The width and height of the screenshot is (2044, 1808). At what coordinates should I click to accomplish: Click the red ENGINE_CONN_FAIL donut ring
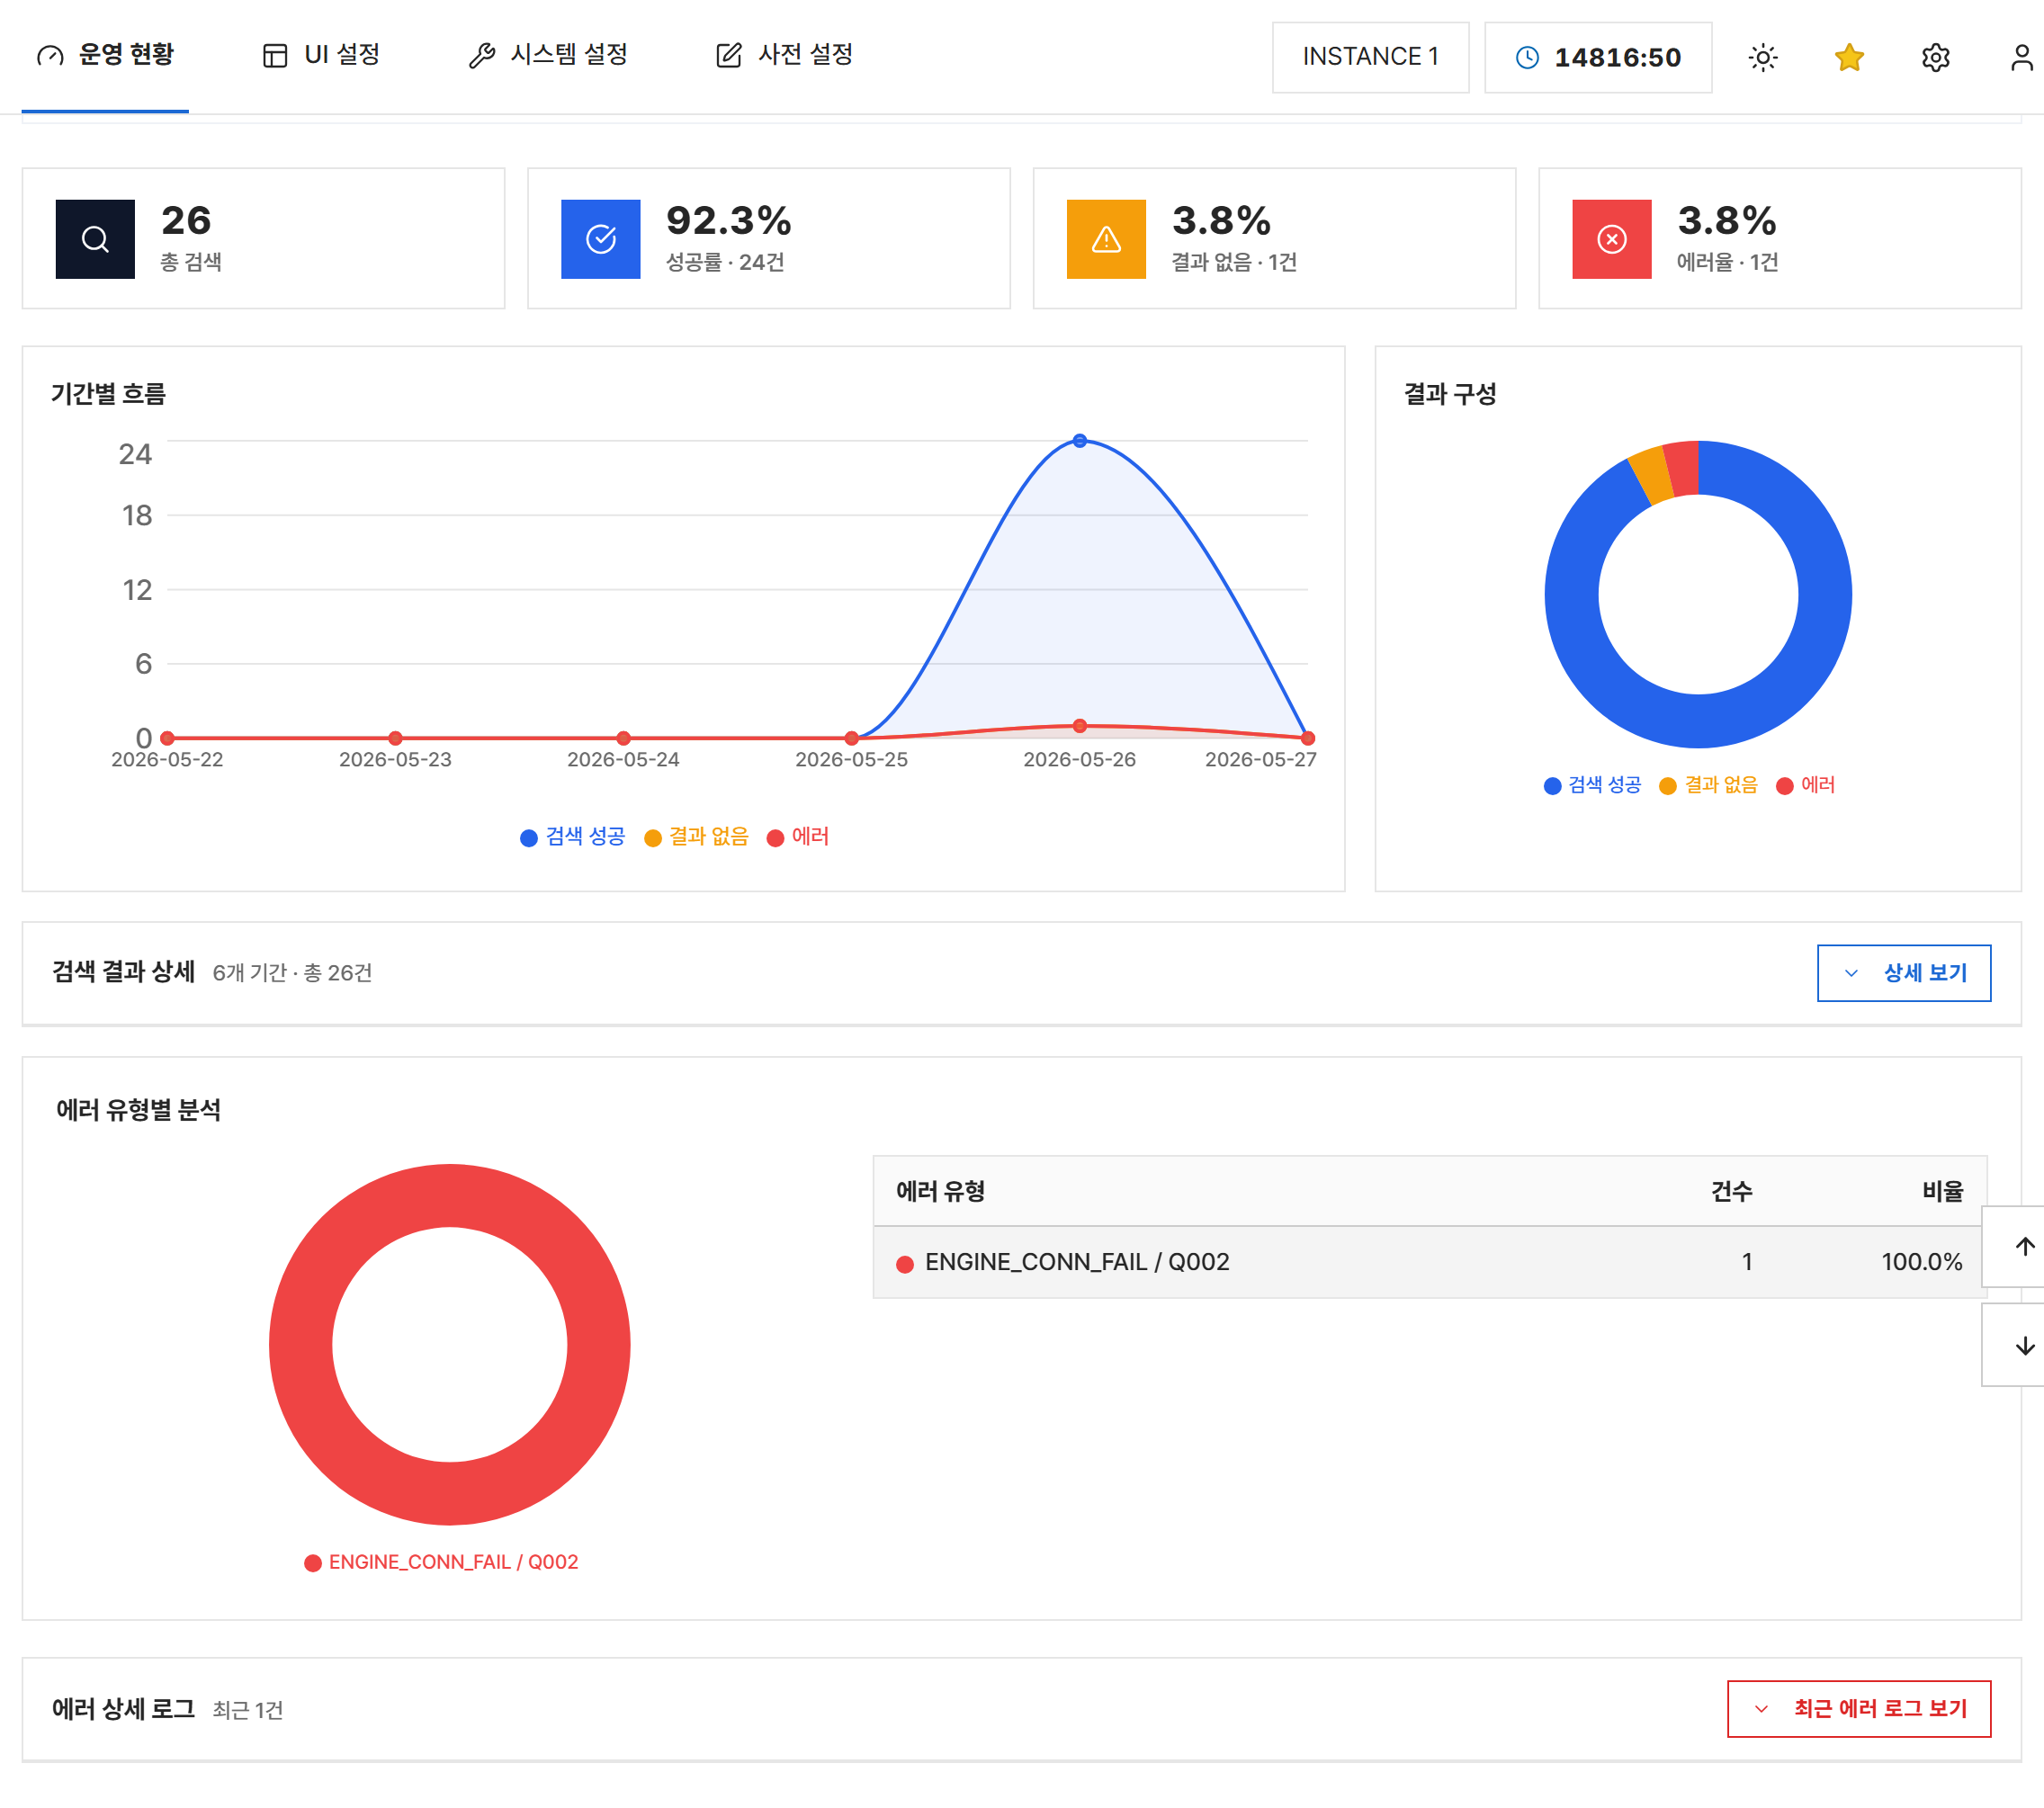[x=449, y=1495]
